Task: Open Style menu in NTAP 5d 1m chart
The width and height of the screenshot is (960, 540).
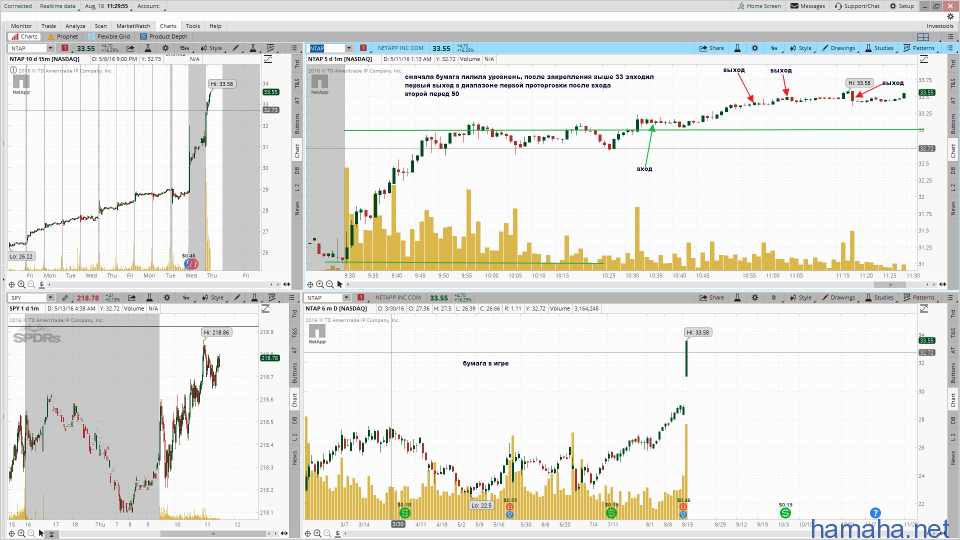Action: 800,48
